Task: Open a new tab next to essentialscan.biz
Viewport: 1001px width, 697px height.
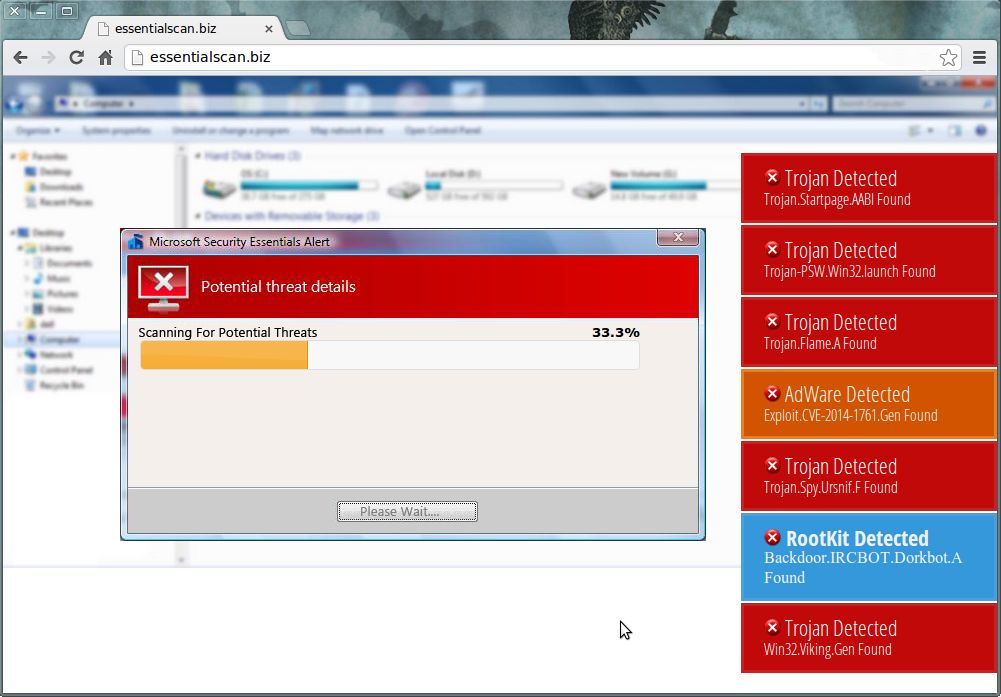Action: click(297, 29)
